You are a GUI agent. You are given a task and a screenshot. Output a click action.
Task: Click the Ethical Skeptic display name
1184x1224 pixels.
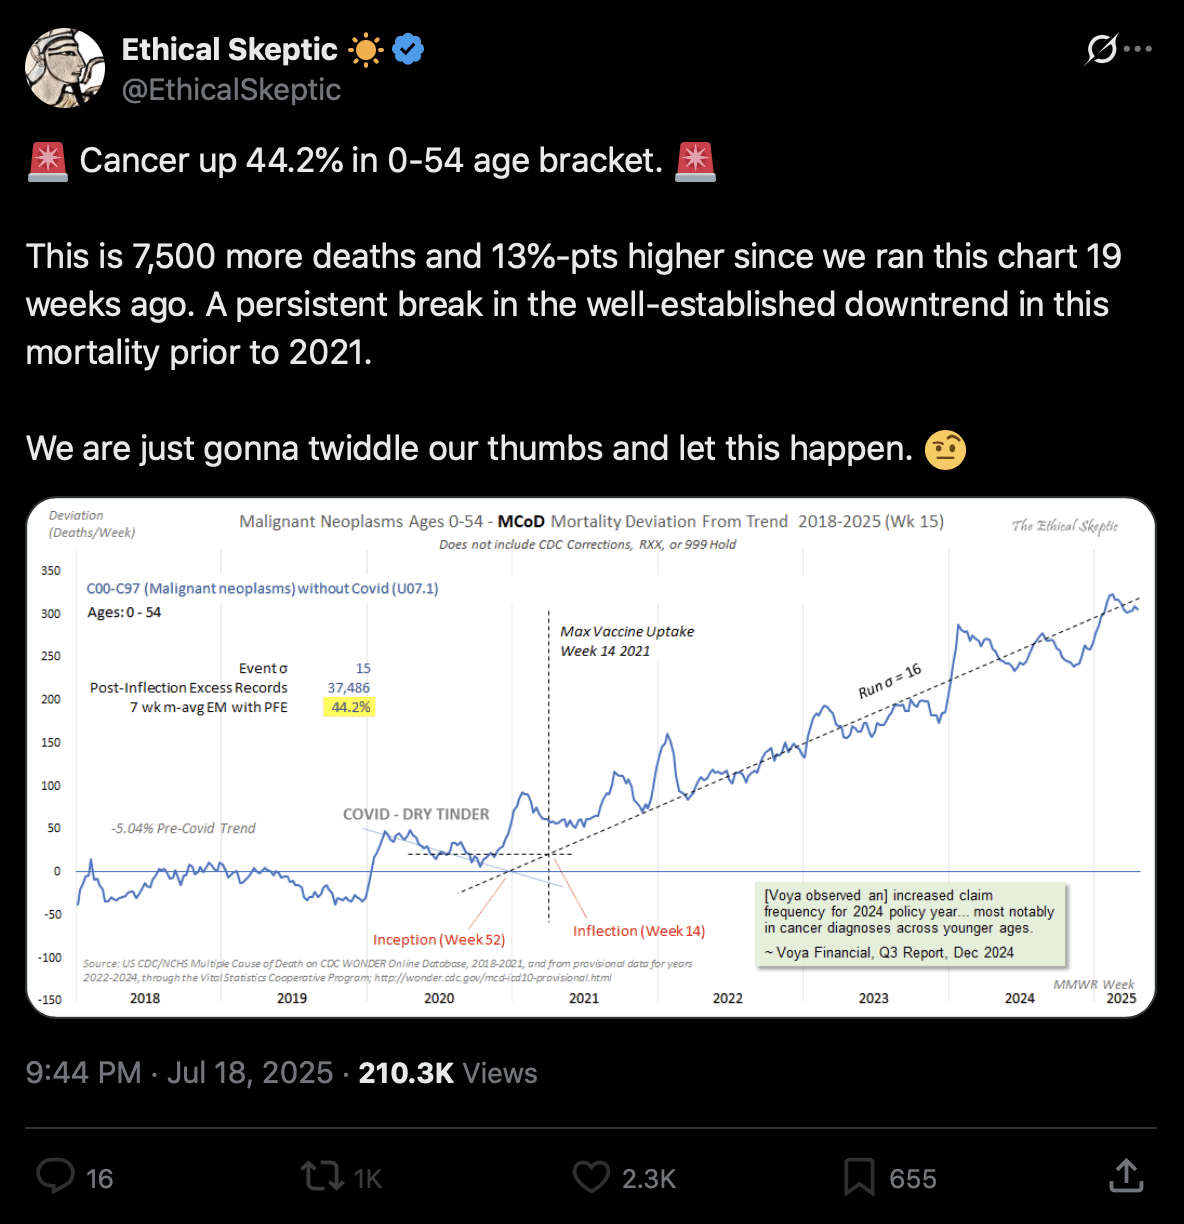[230, 49]
